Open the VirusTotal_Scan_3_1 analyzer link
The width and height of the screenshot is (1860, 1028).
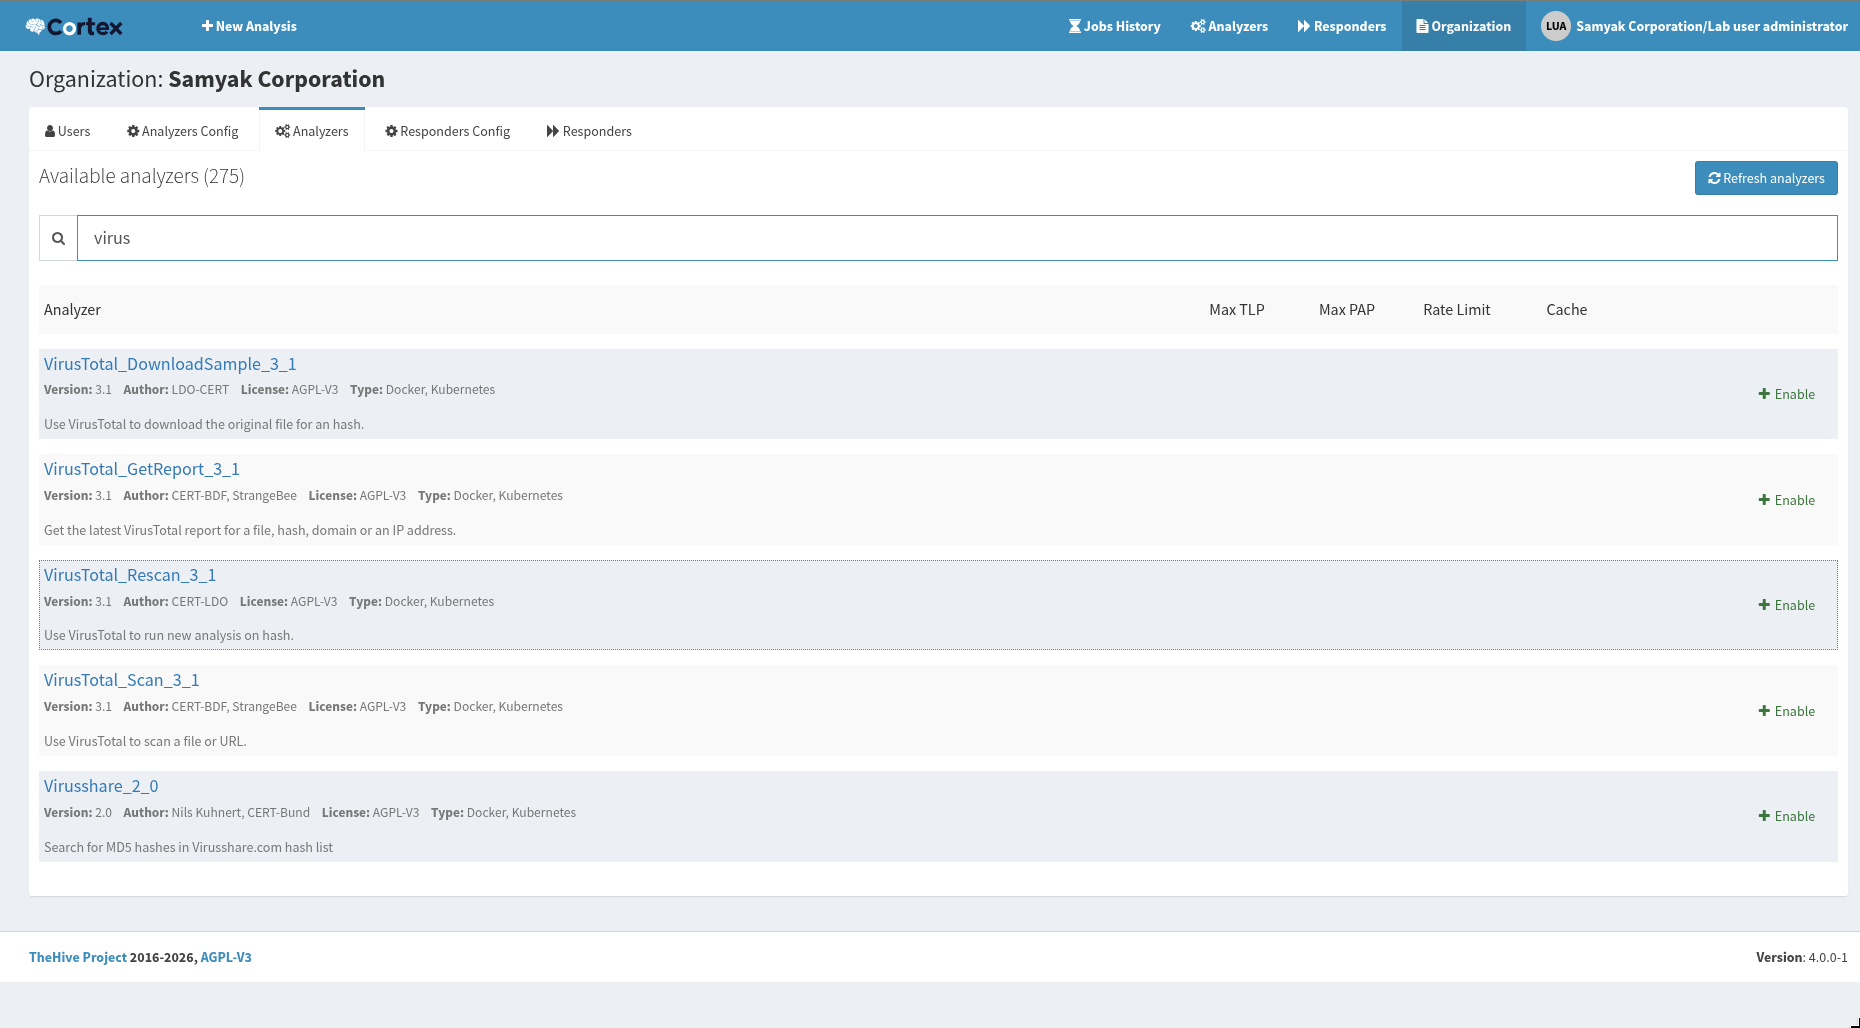click(122, 680)
